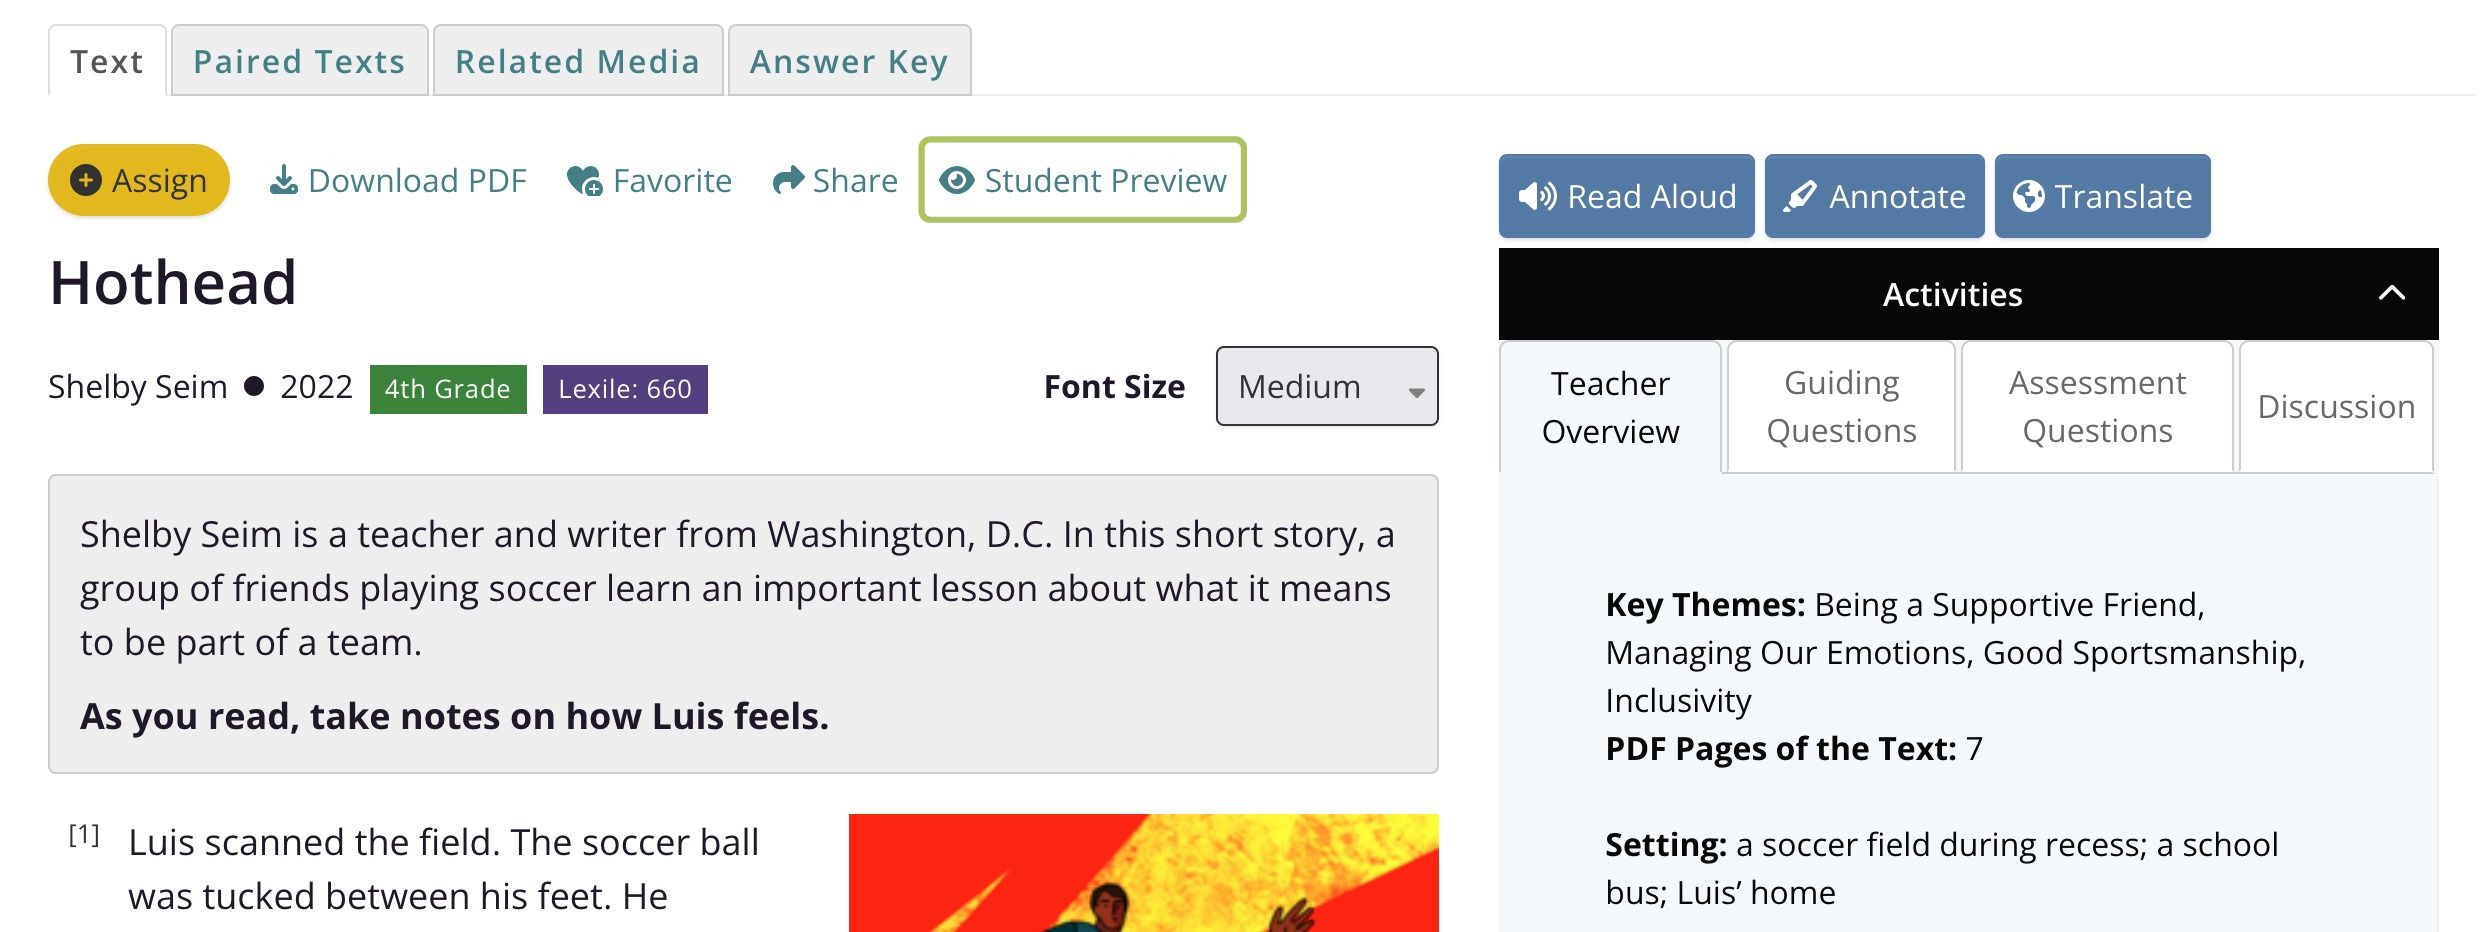Click the Lexile: 660 purple badge
This screenshot has width=2490, height=932.
click(x=625, y=389)
